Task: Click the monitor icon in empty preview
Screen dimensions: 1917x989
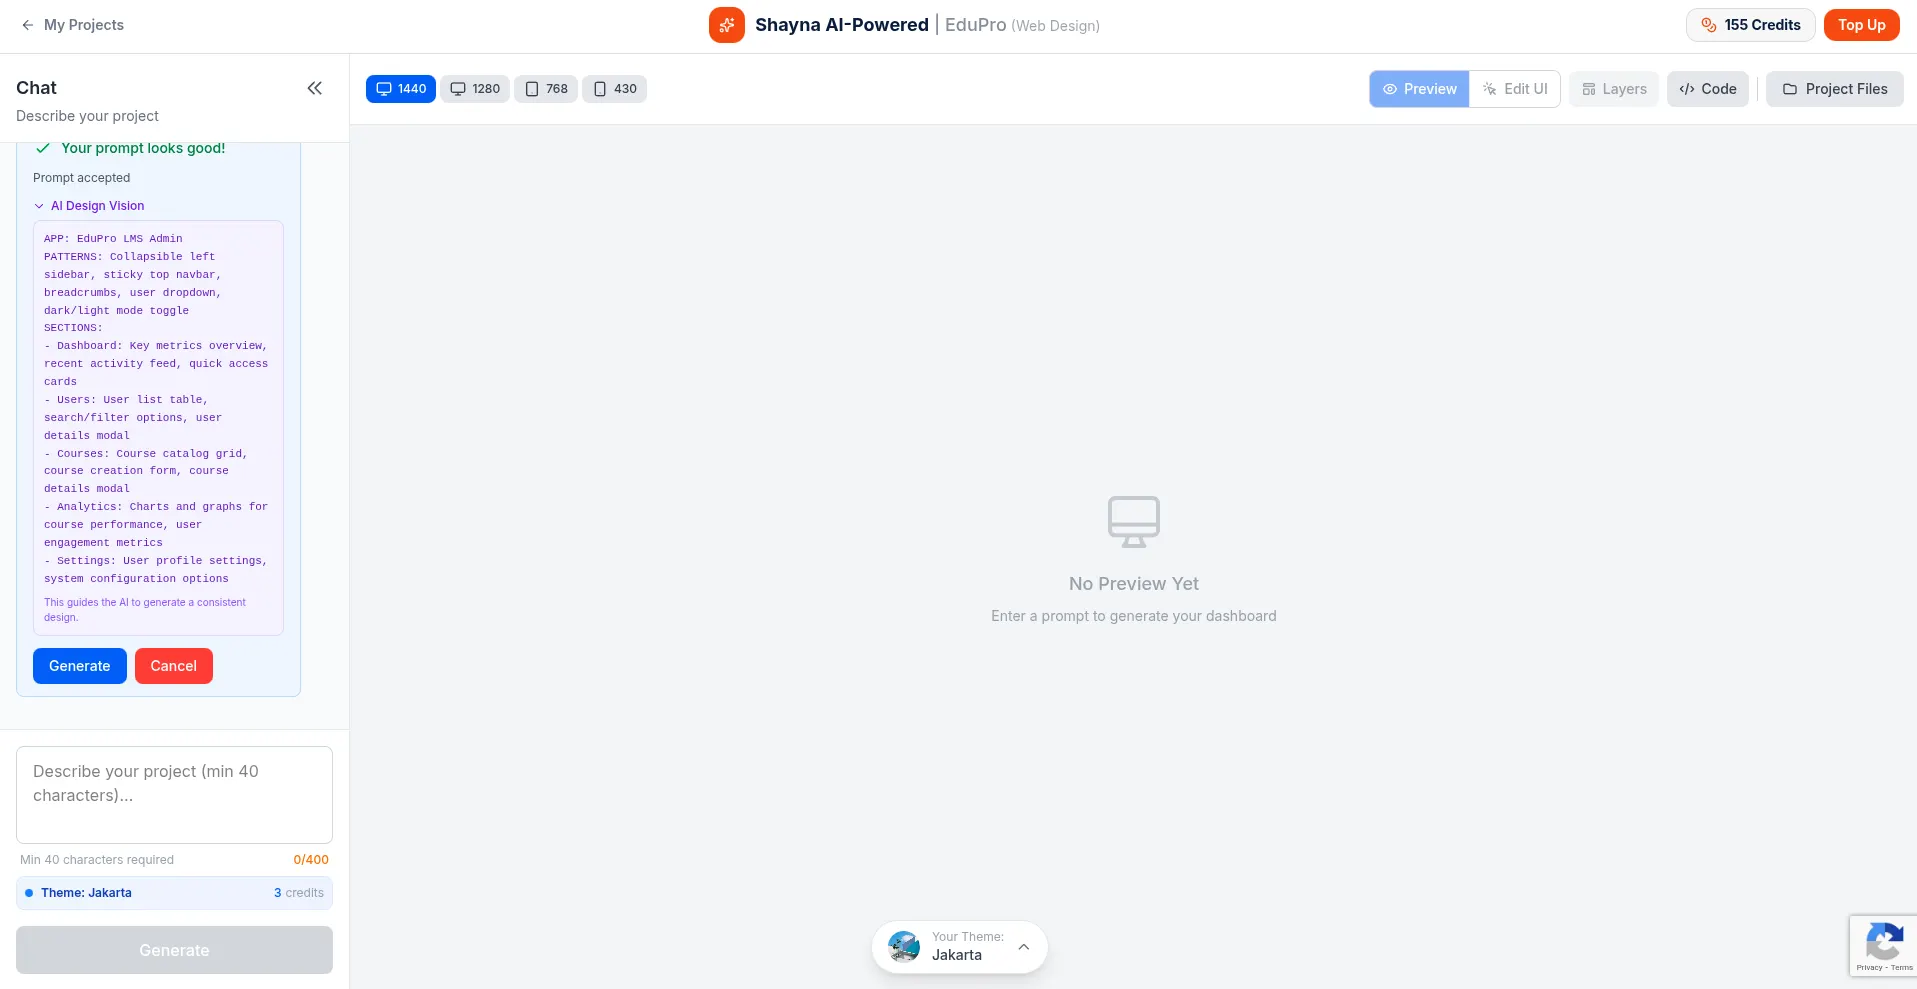Action: pyautogui.click(x=1133, y=521)
